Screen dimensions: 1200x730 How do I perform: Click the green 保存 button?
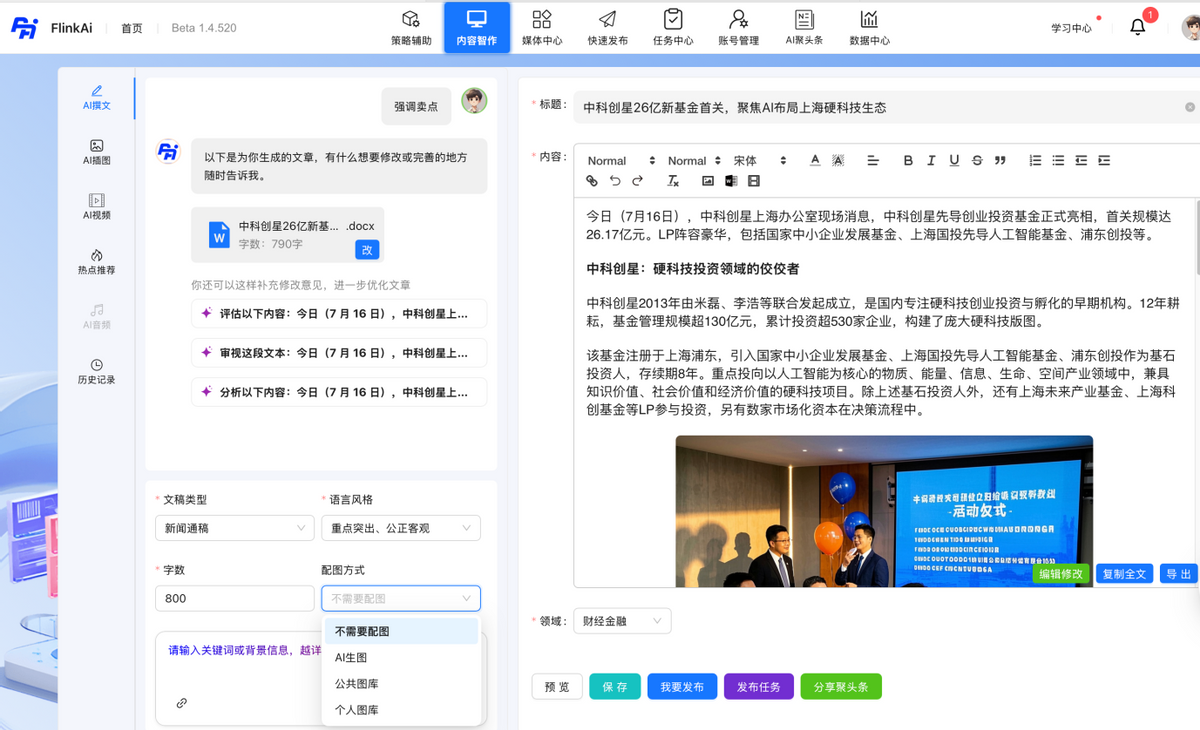click(614, 687)
